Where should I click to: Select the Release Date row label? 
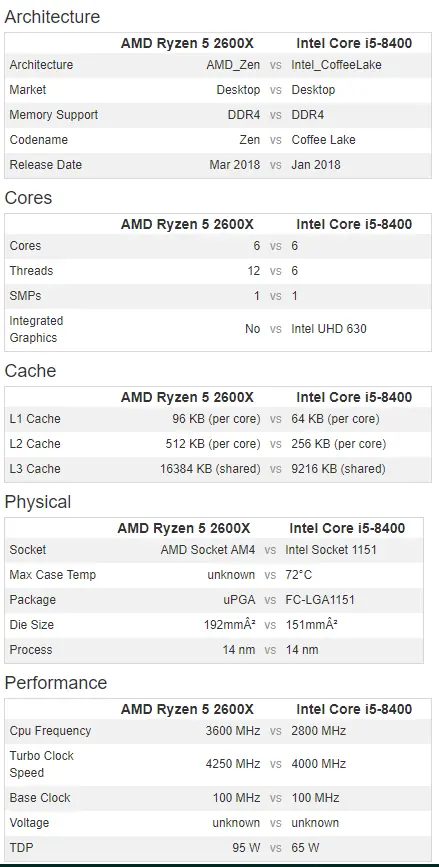pos(45,165)
